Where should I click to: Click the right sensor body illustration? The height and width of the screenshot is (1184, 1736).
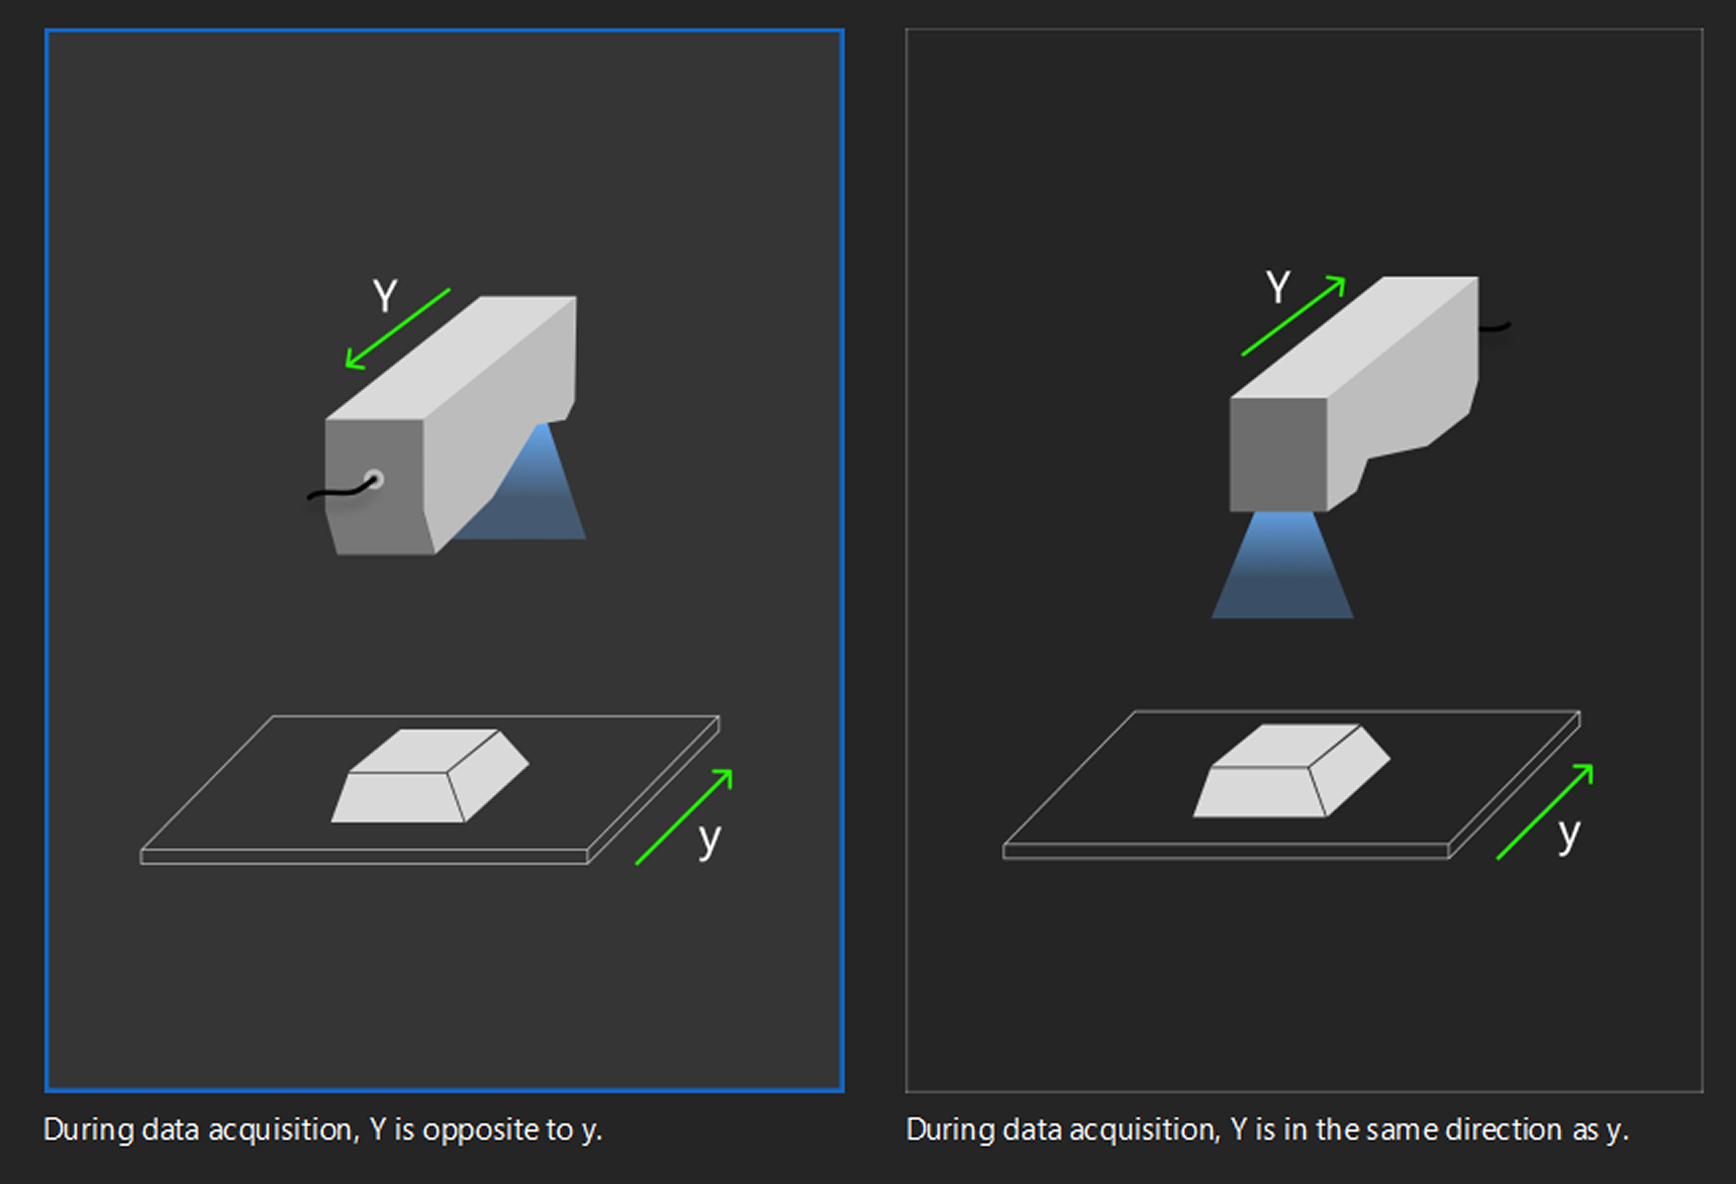(1353, 394)
